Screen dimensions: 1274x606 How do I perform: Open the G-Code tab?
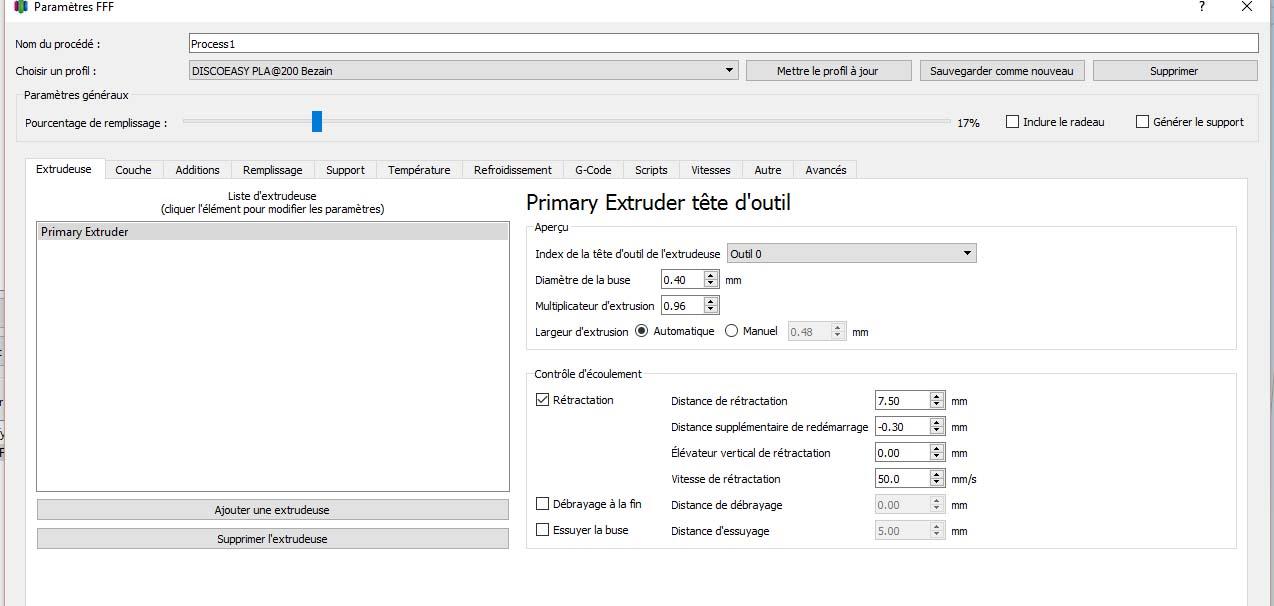(593, 170)
